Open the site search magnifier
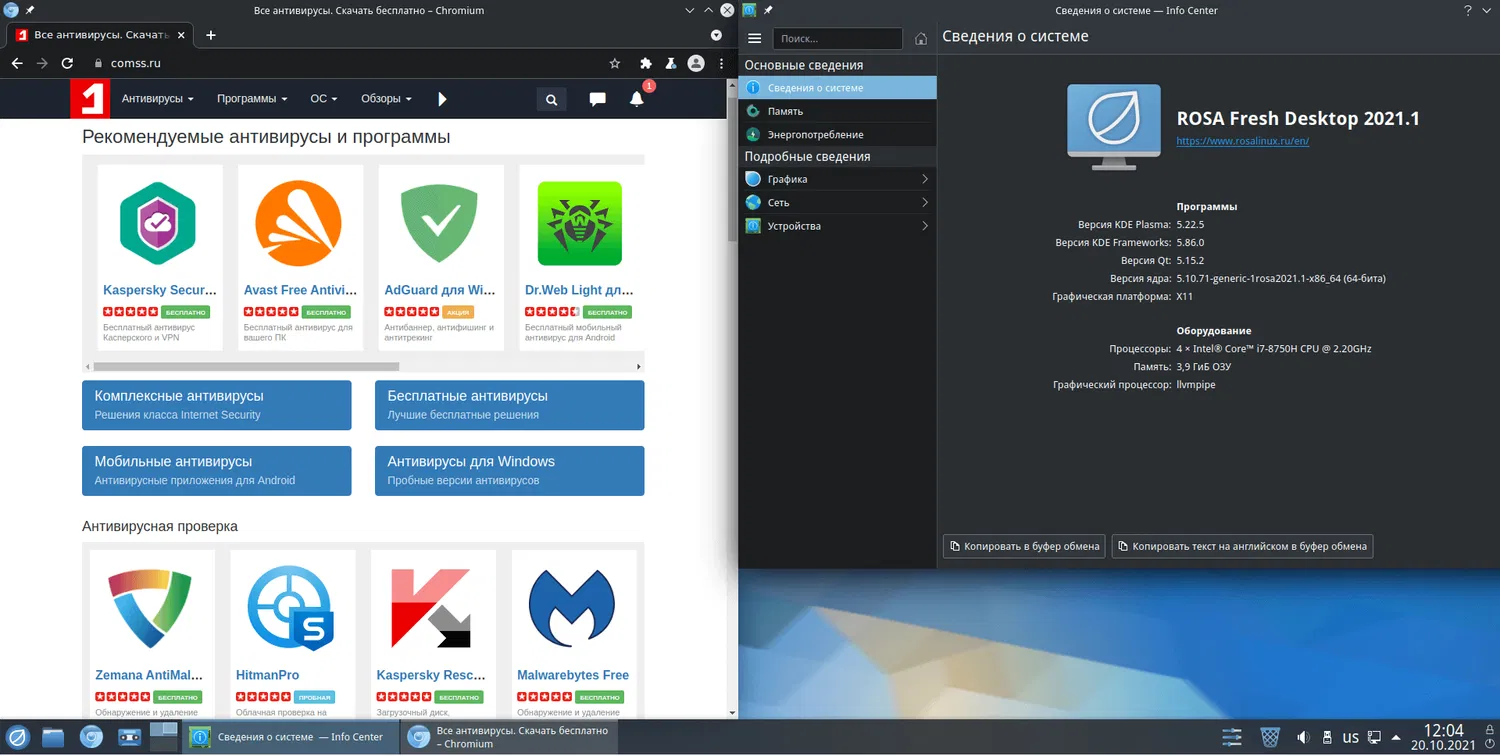 (551, 99)
